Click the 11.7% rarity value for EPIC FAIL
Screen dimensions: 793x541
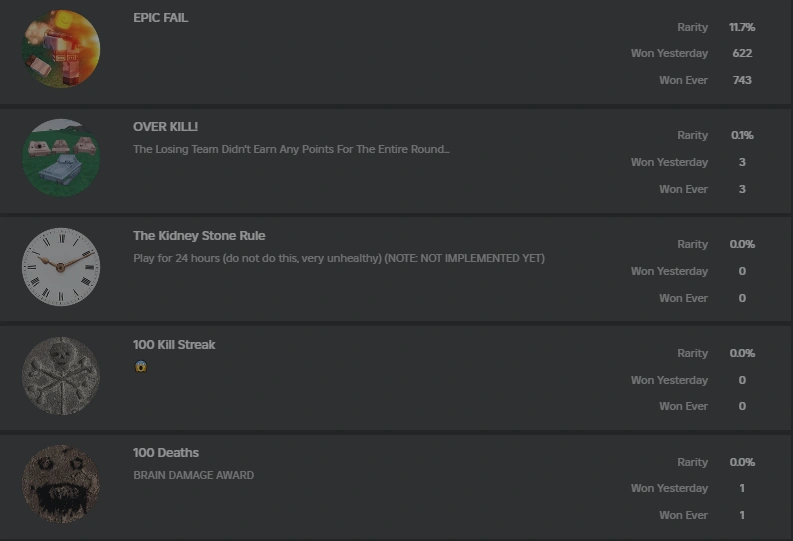tap(742, 27)
